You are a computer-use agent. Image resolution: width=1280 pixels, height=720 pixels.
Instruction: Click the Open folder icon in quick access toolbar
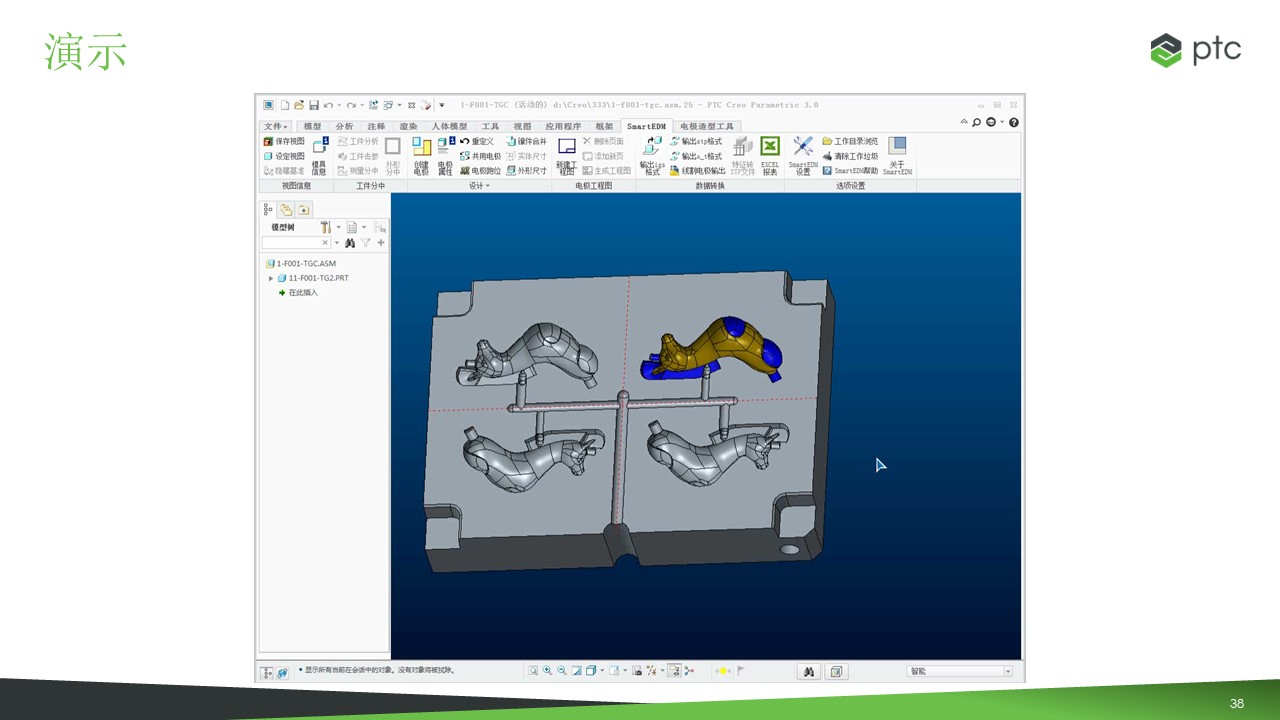click(x=299, y=105)
